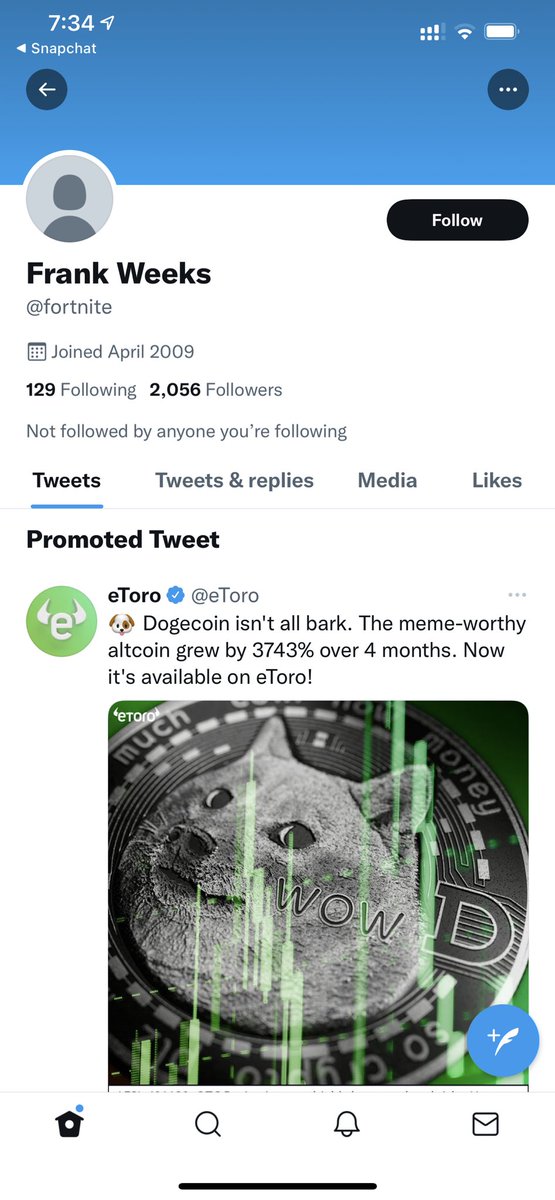Open the three-dot profile options menu
555x1200 pixels.
pos(508,90)
